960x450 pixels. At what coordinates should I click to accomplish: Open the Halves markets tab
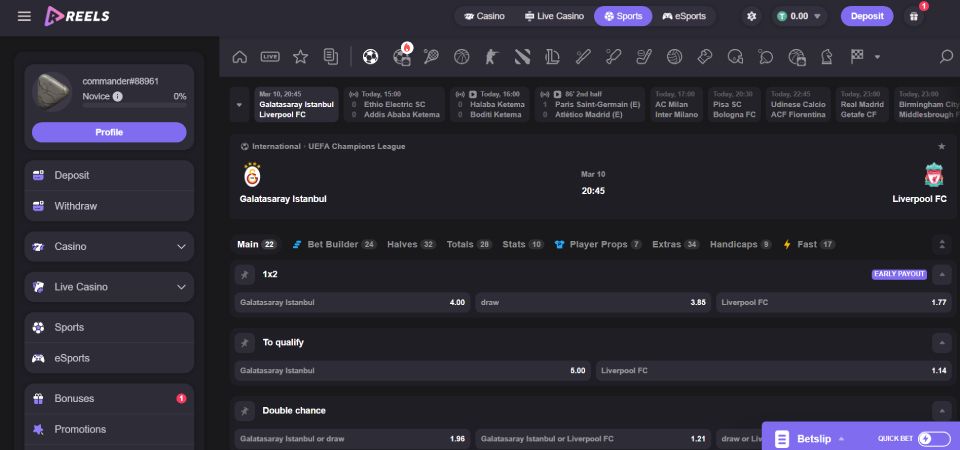coord(411,244)
